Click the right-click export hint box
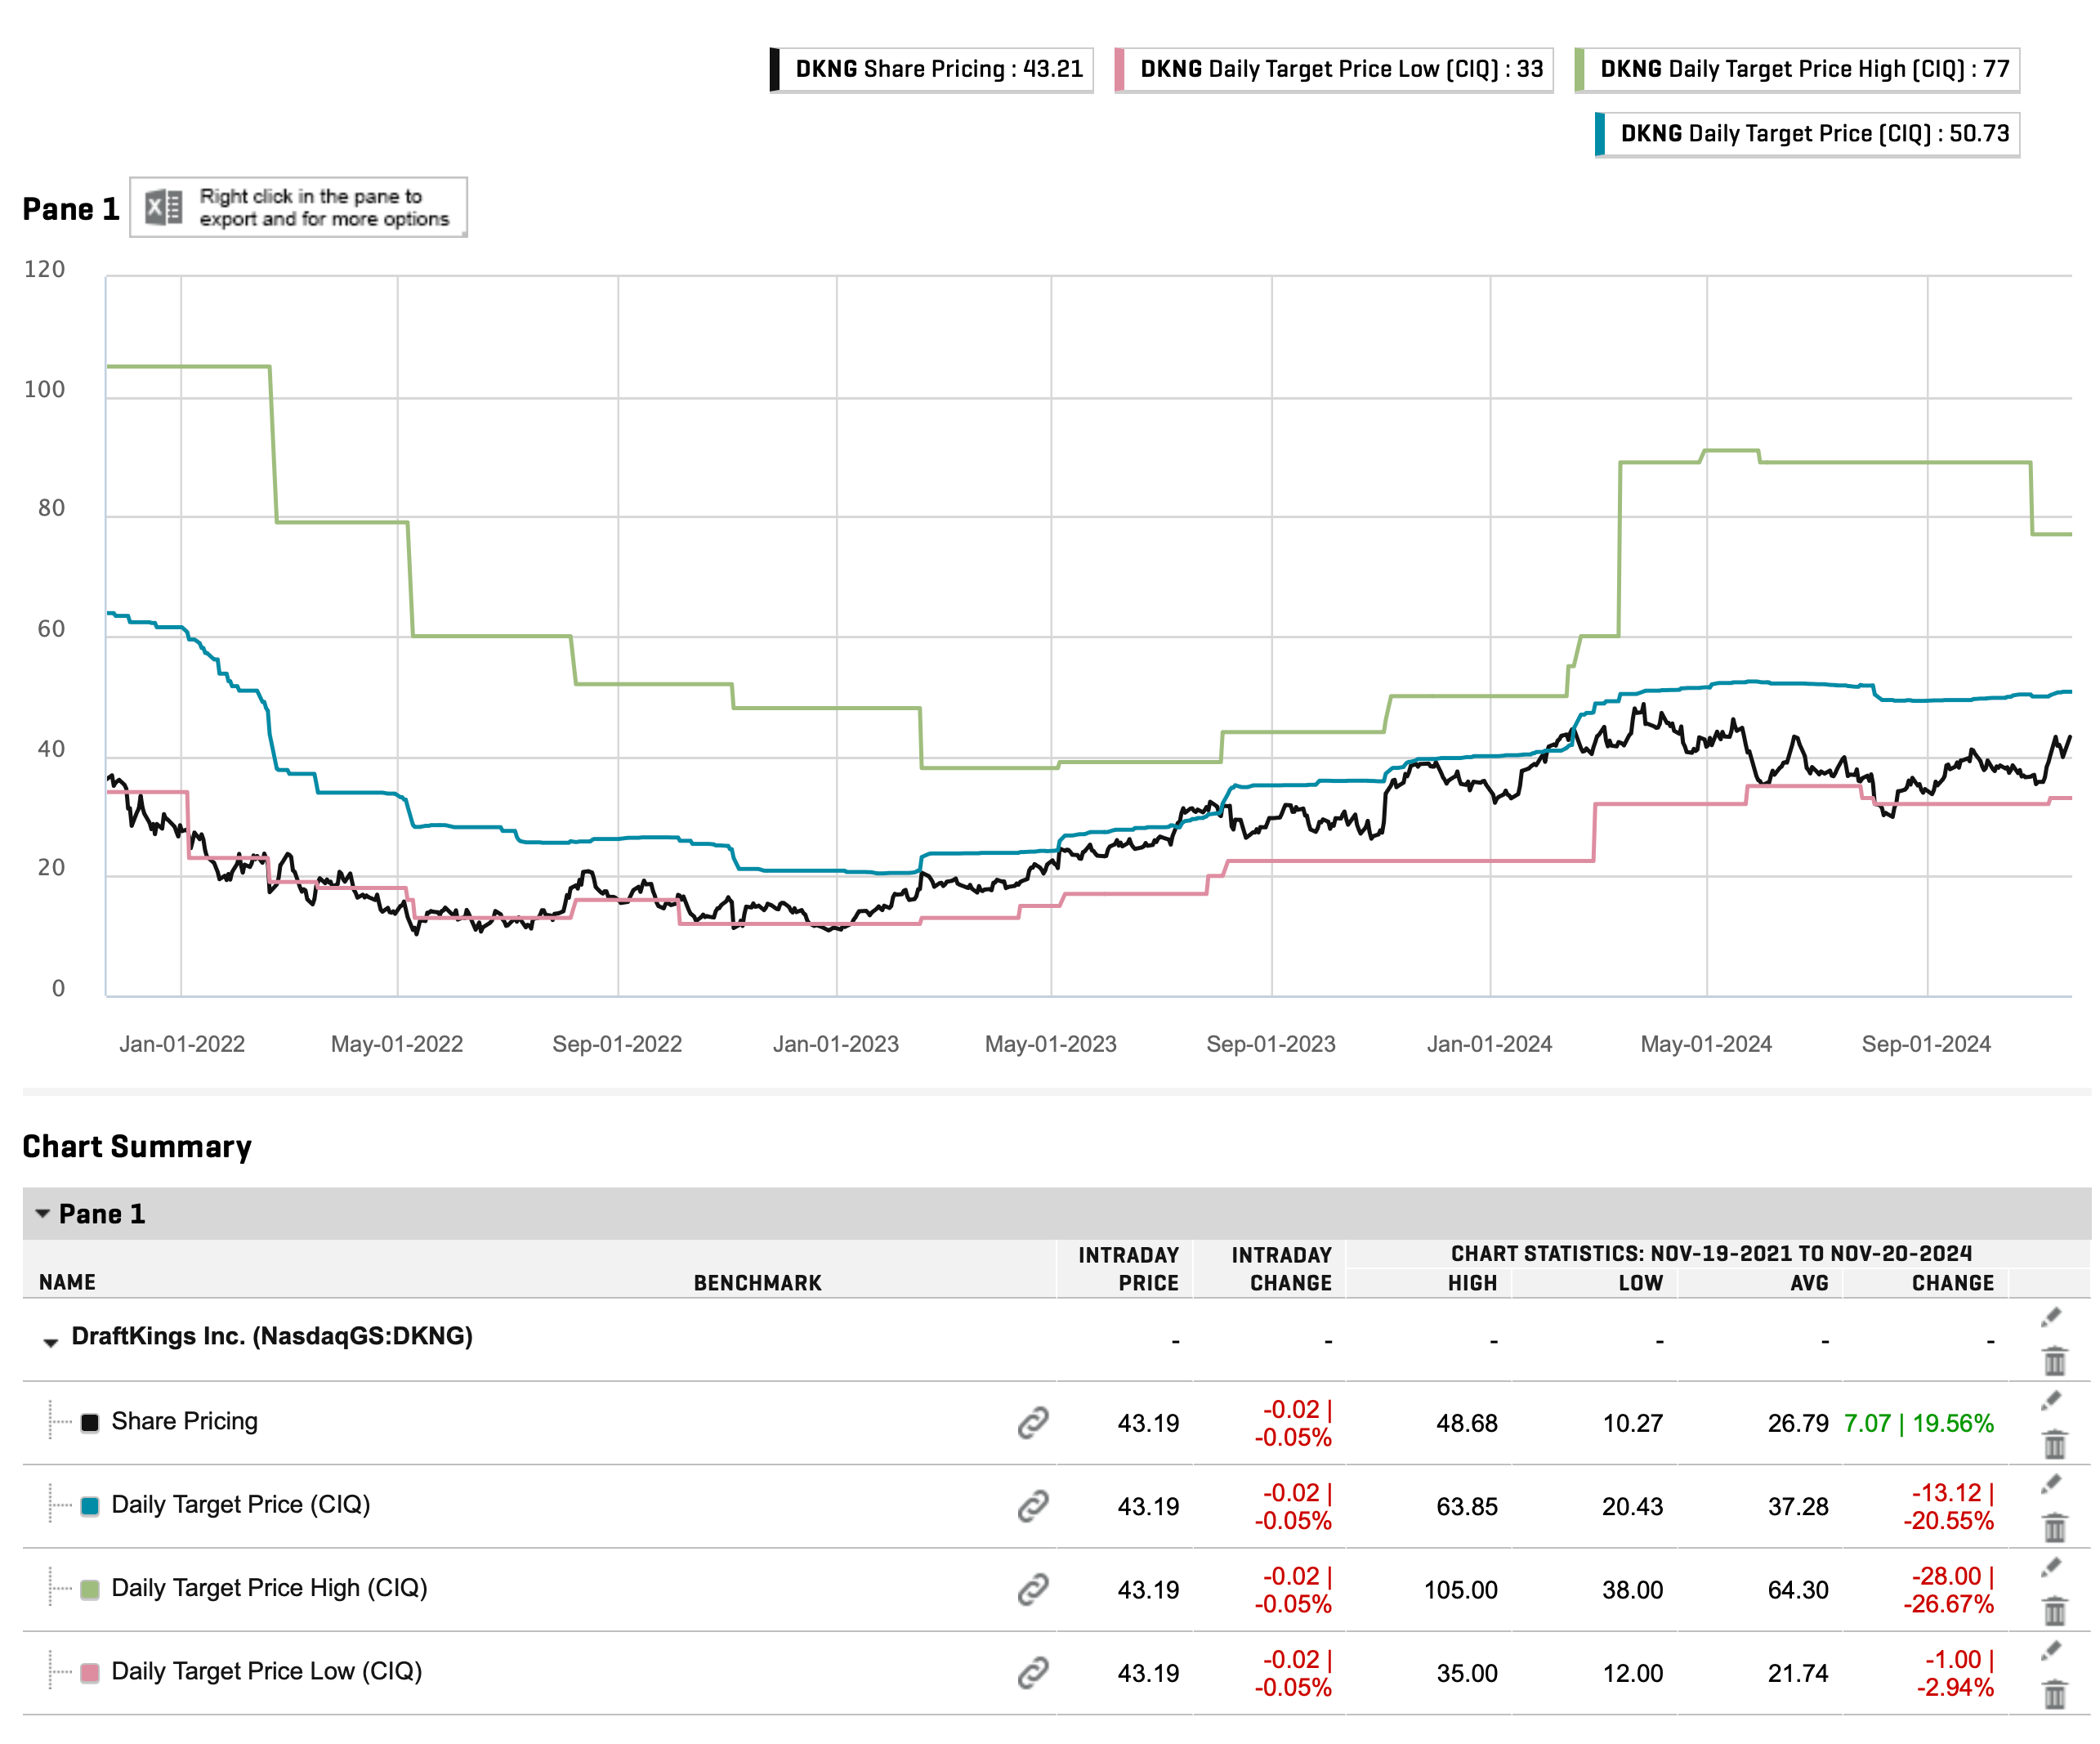2100x1744 pixels. [298, 207]
